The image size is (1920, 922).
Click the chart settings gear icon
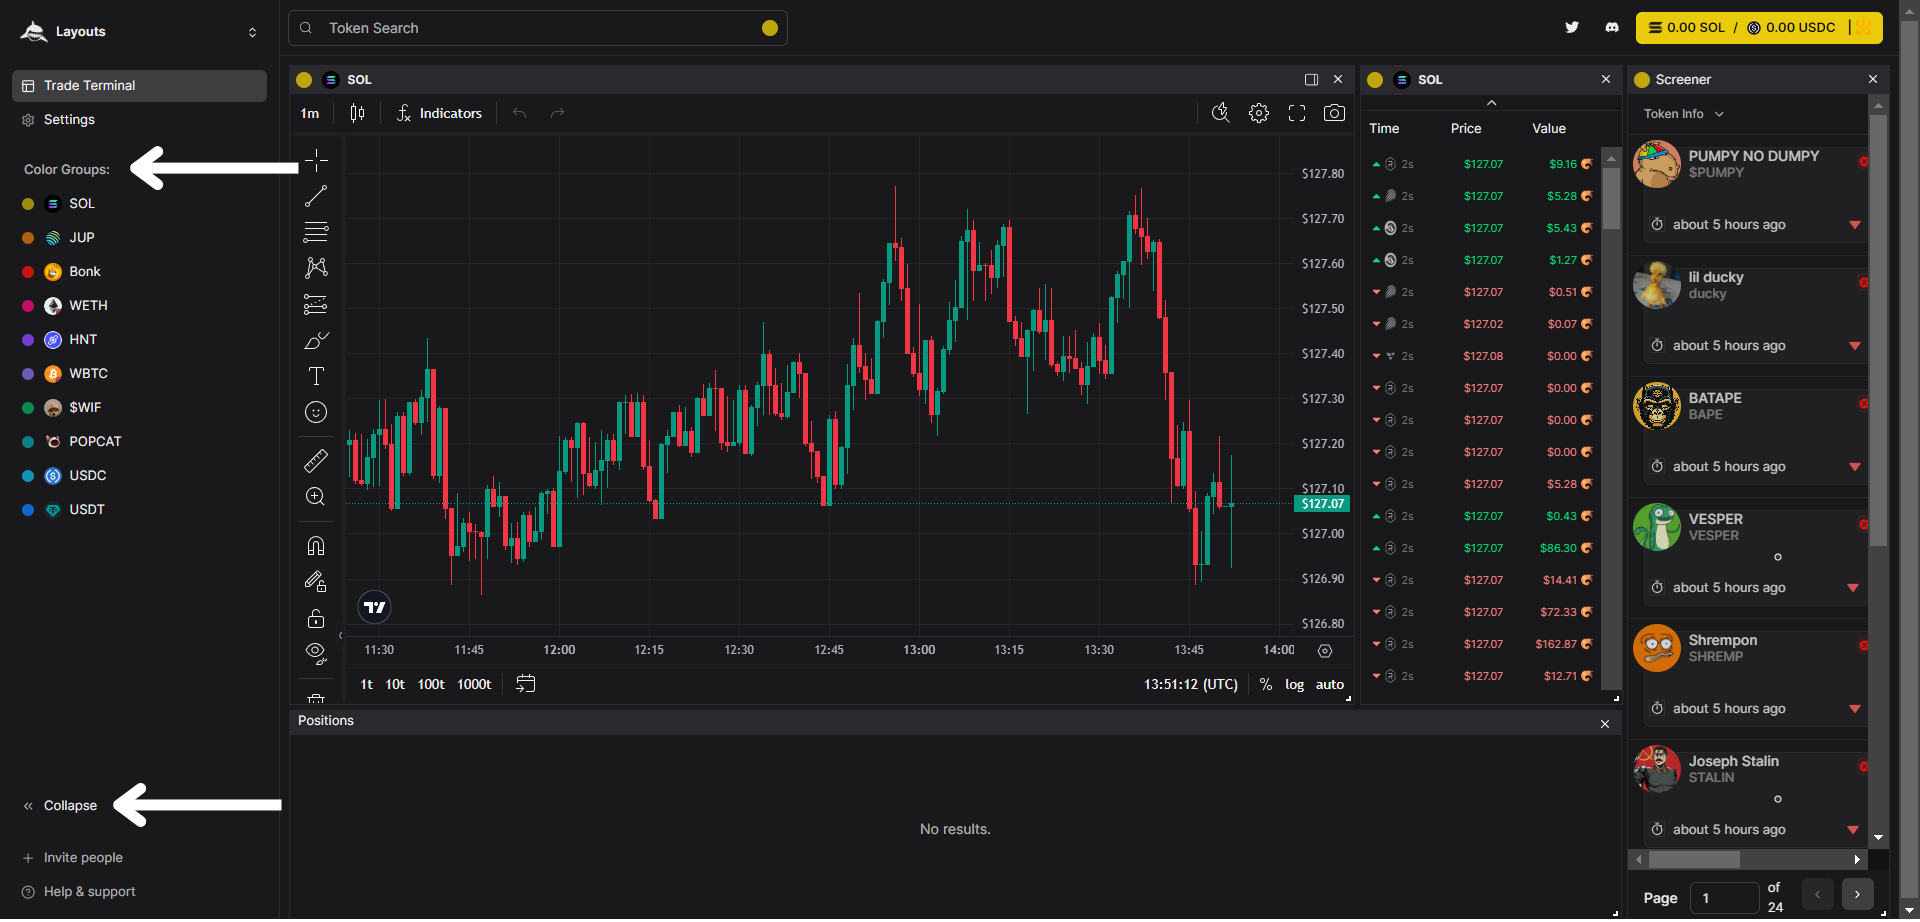pyautogui.click(x=1259, y=113)
